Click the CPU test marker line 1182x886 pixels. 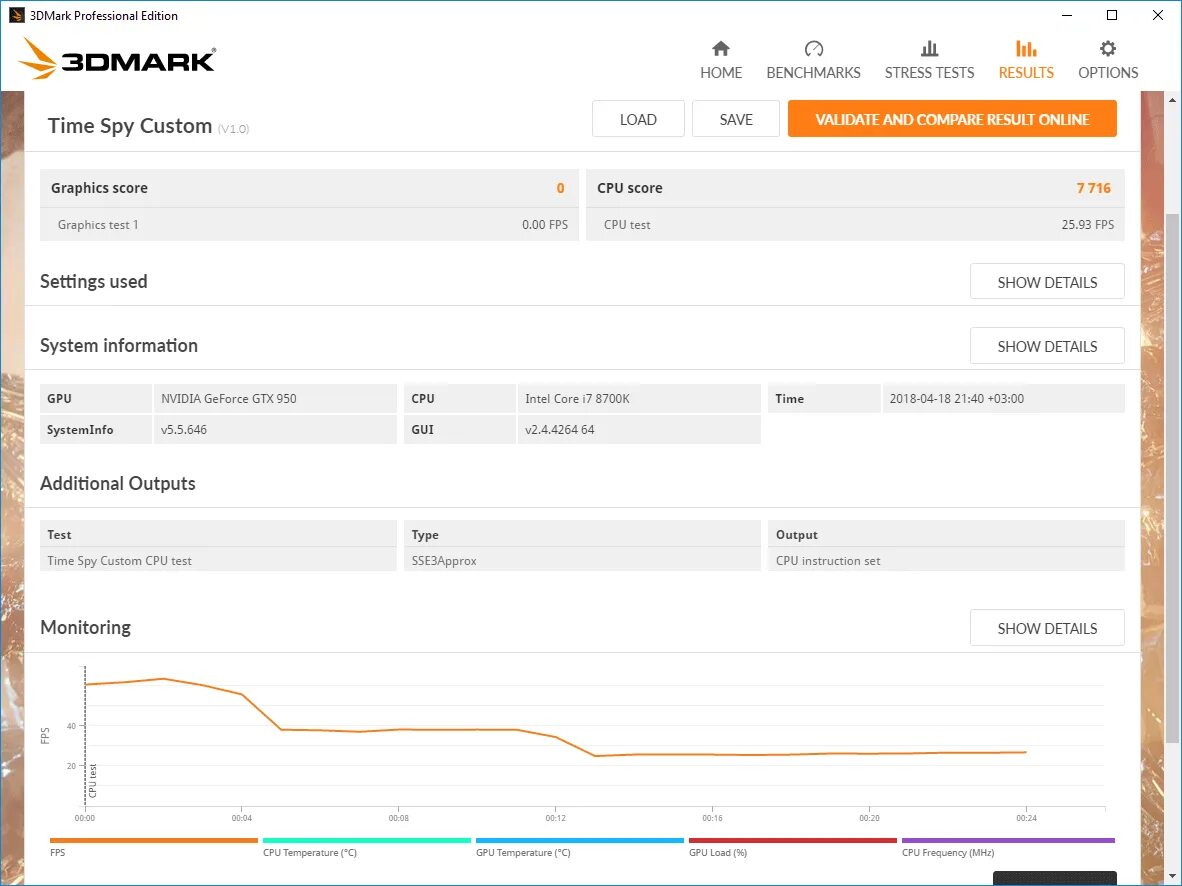[85, 735]
